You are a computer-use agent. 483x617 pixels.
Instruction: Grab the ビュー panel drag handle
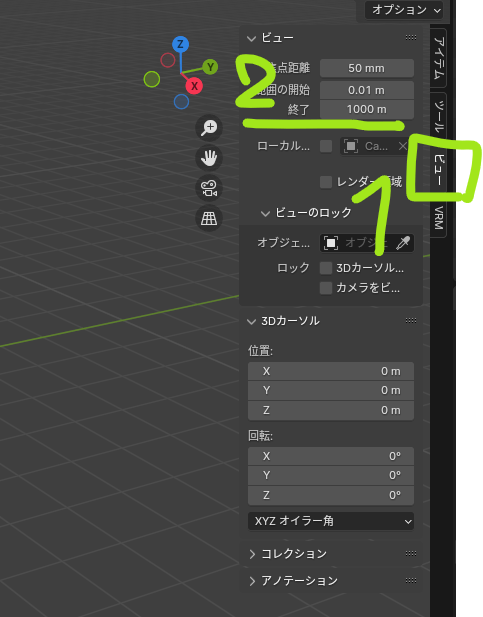[x=411, y=37]
